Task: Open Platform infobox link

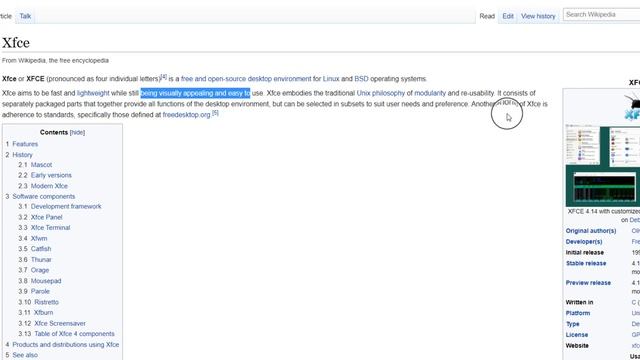Action: 578,313
